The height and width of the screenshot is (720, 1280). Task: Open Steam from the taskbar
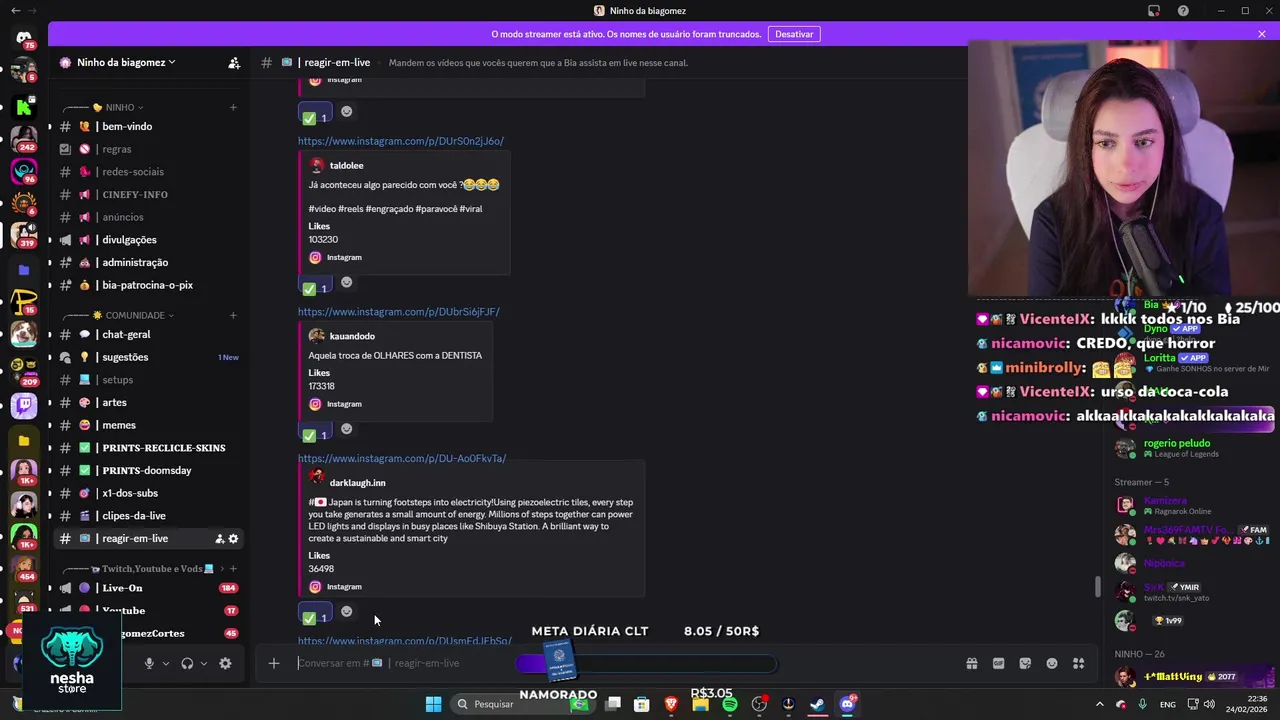[x=817, y=704]
